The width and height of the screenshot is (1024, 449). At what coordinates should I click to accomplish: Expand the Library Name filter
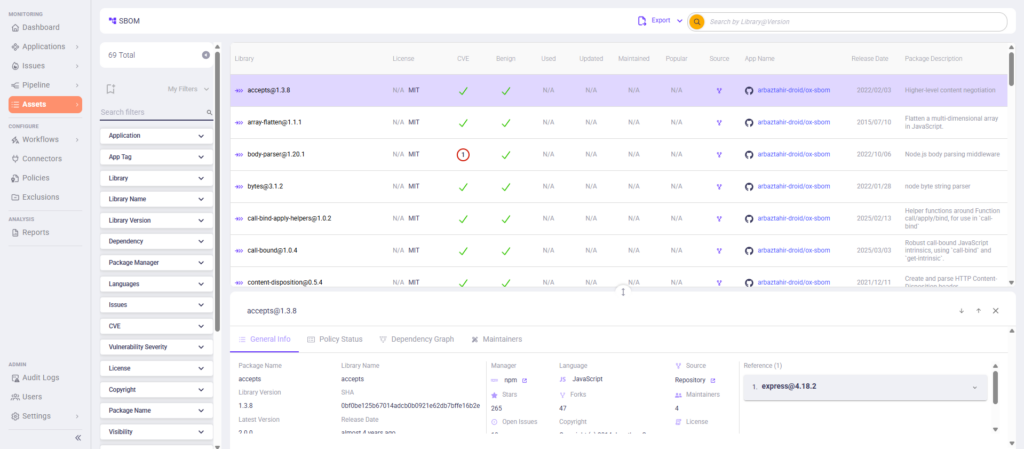[157, 199]
